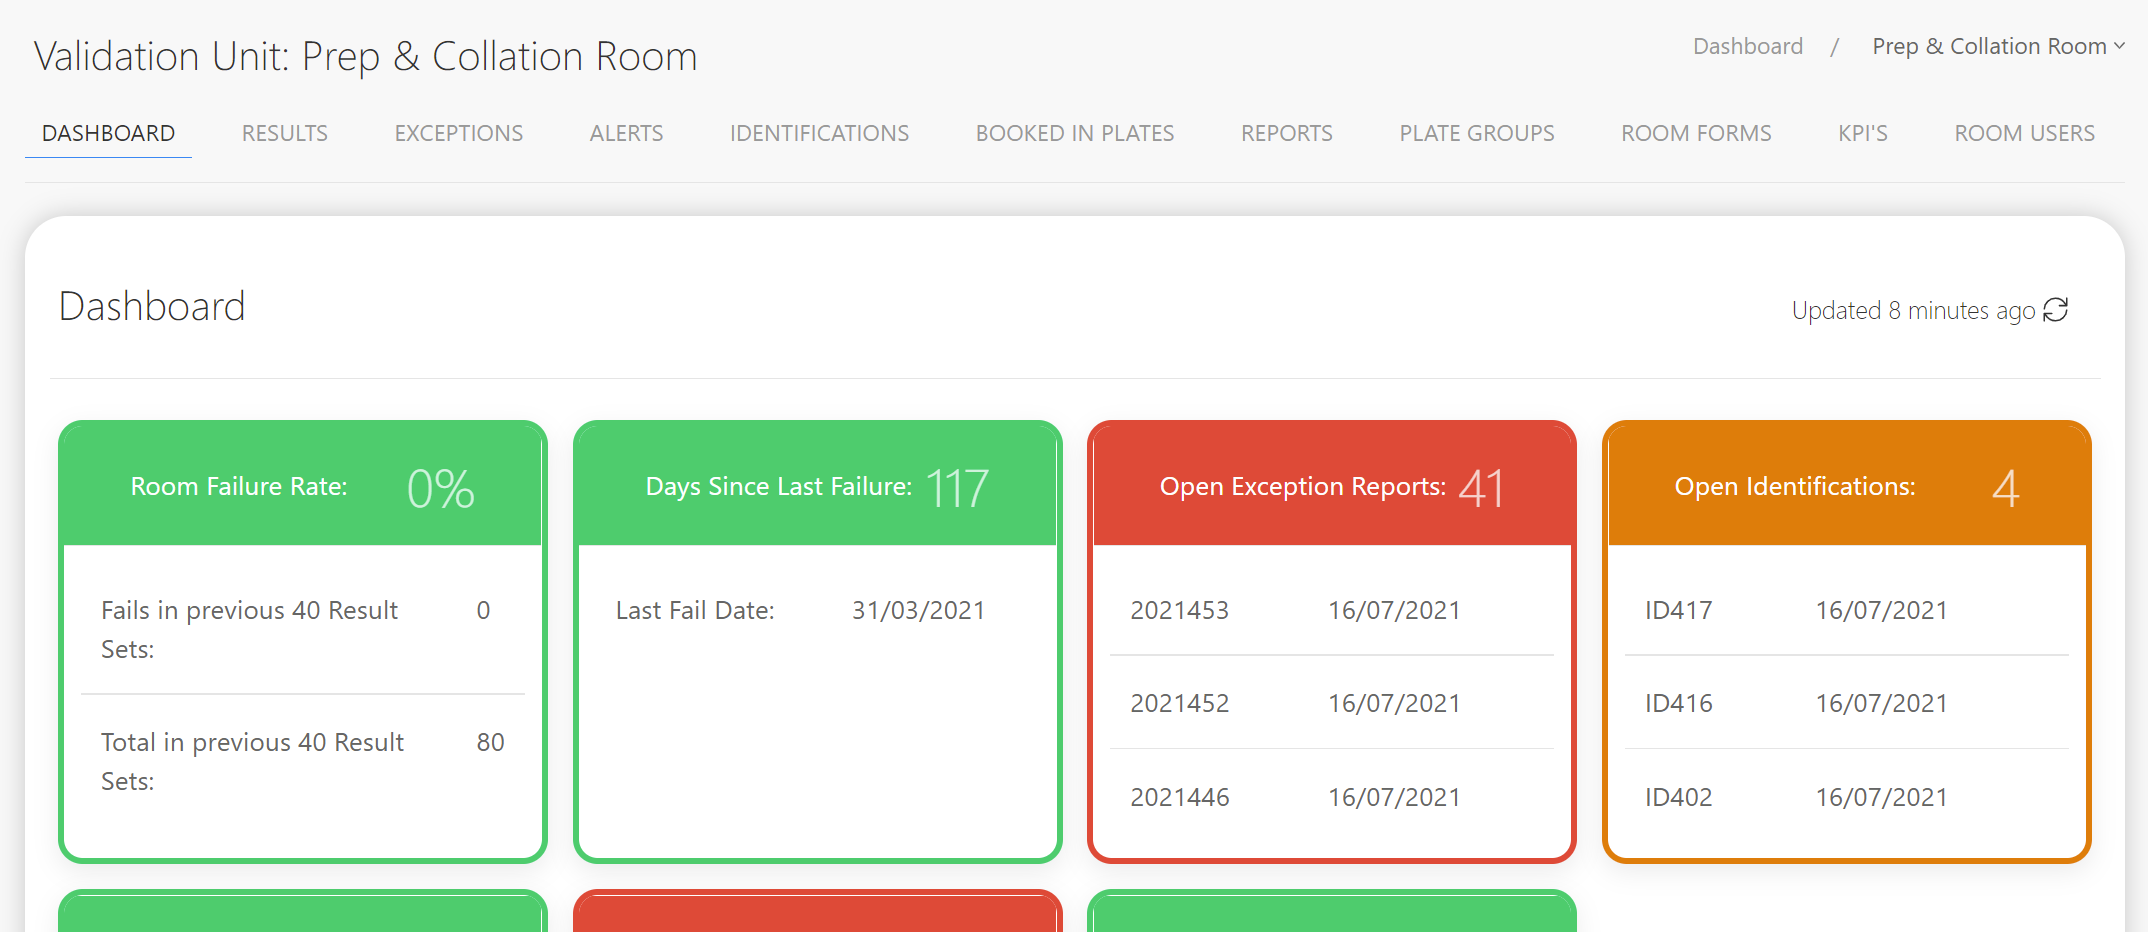2148x932 pixels.
Task: Click the 0% failure rate value
Action: click(441, 488)
